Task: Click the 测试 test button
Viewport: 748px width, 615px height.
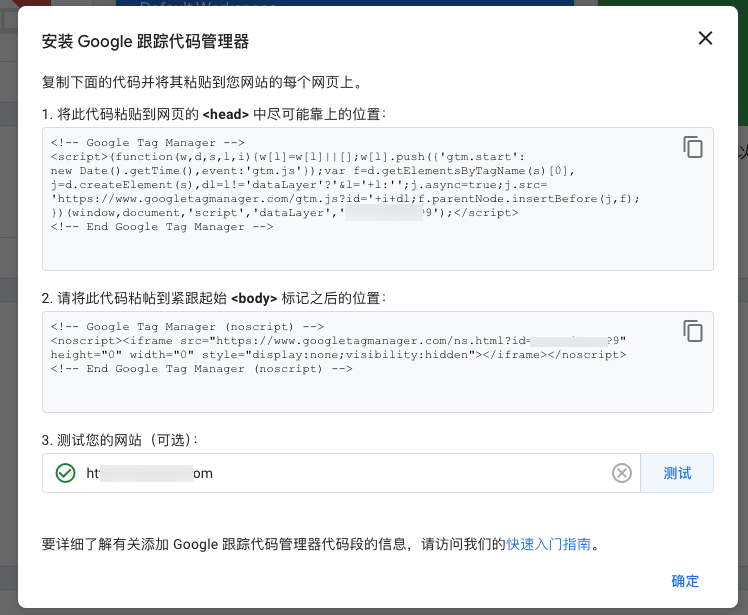Action: [677, 473]
